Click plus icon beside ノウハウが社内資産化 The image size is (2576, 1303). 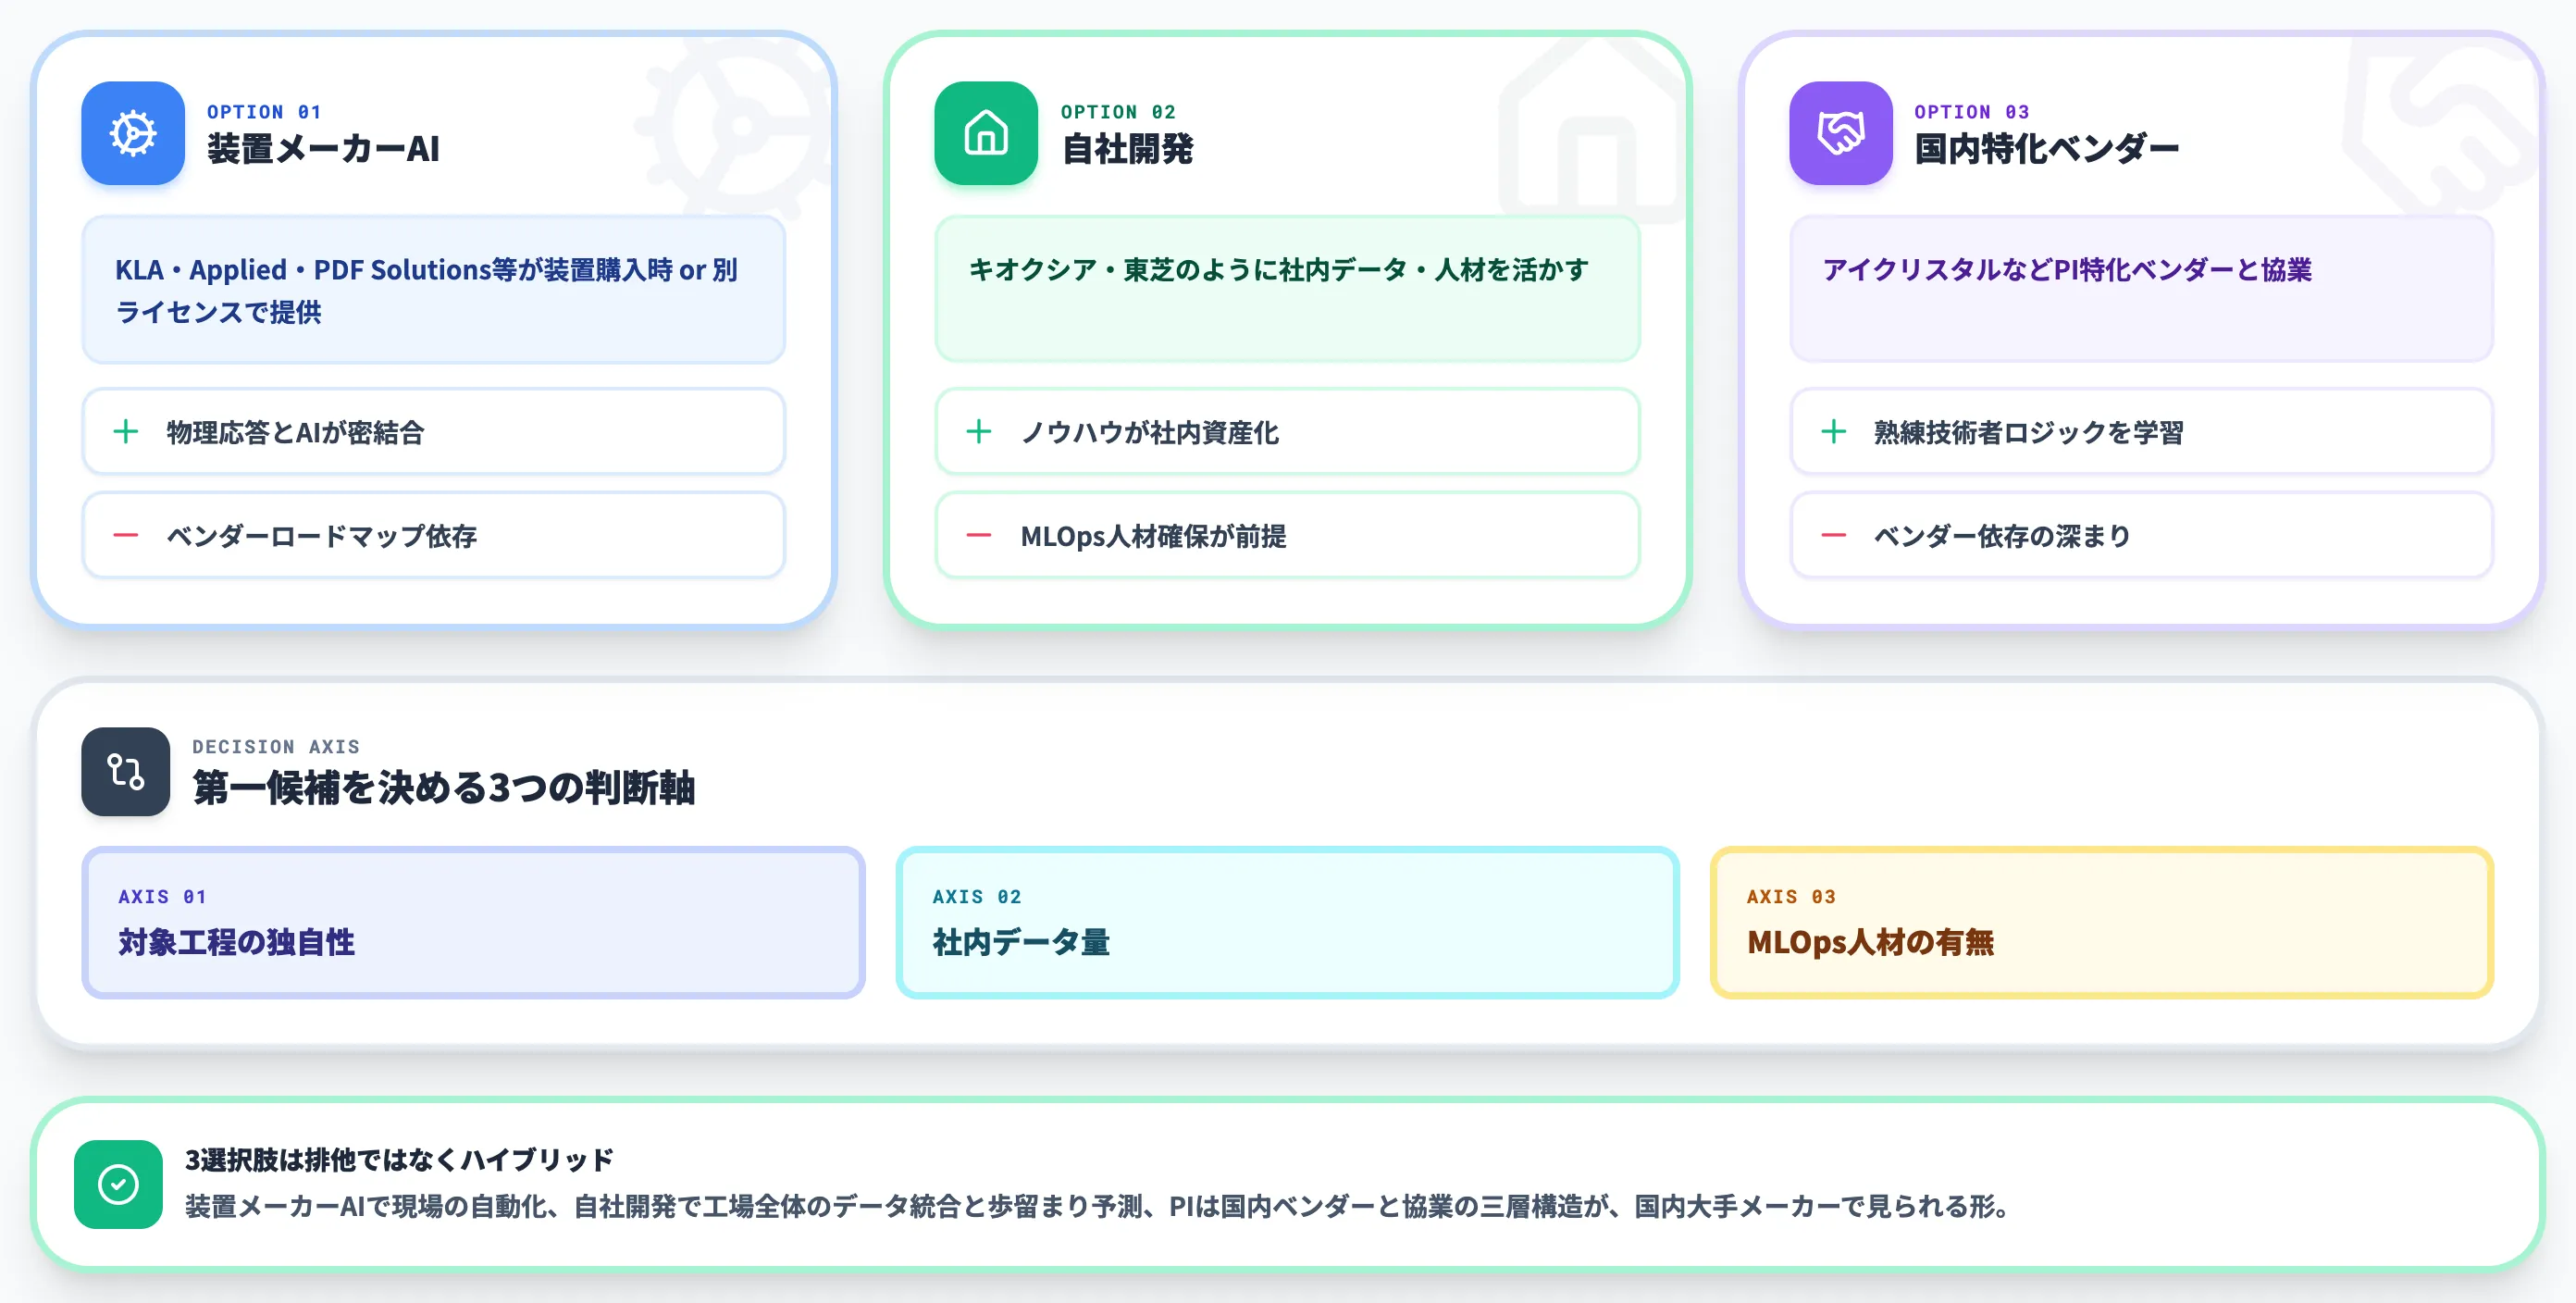coord(979,432)
